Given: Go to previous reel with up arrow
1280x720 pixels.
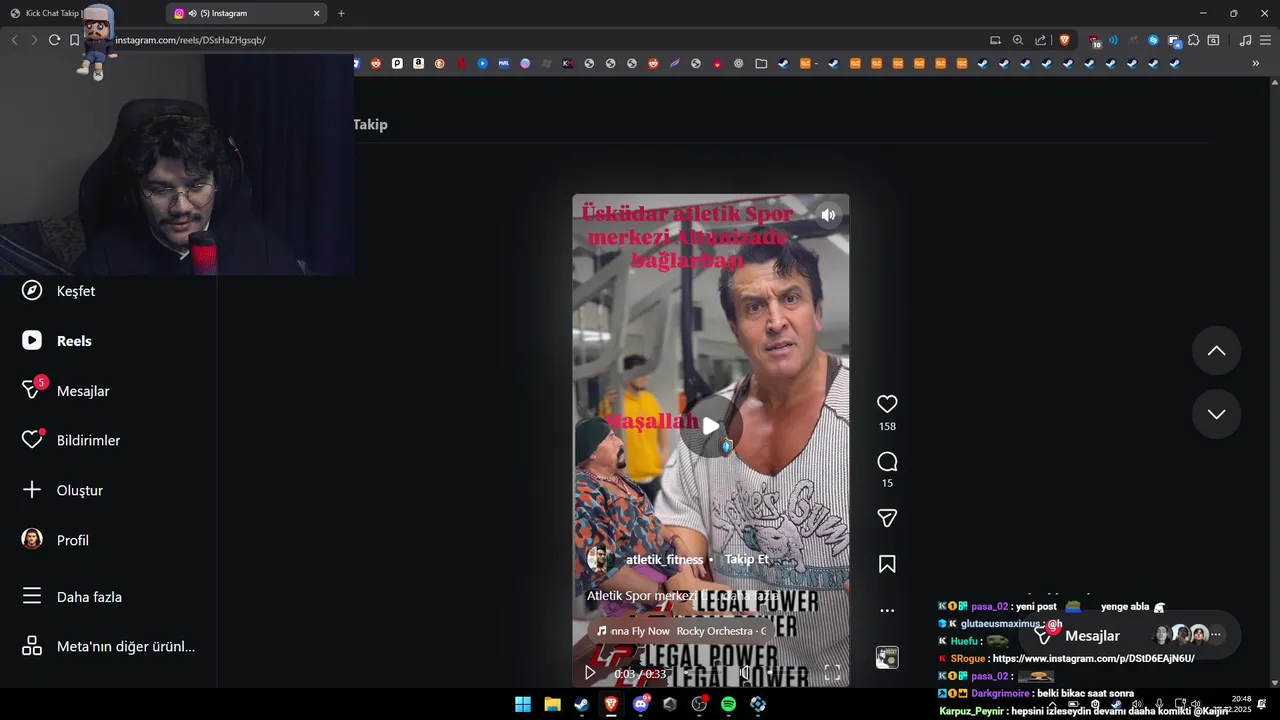Looking at the screenshot, I should tap(1216, 350).
